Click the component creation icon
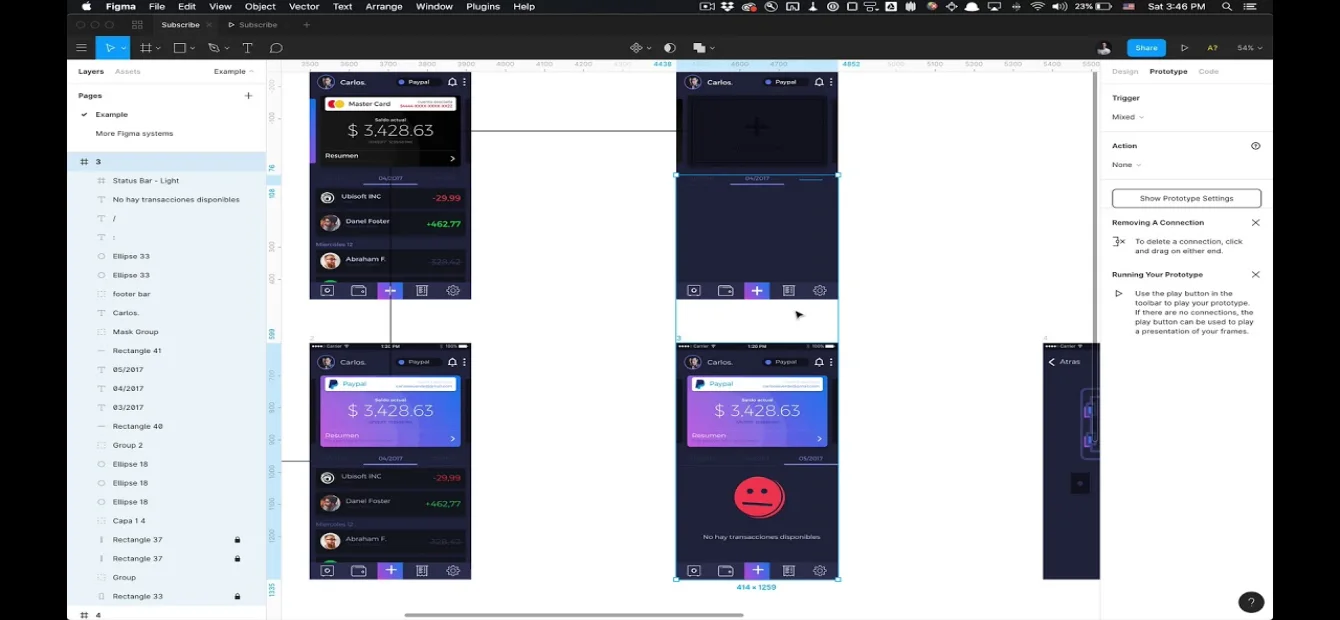The height and width of the screenshot is (620, 1340). tap(636, 48)
